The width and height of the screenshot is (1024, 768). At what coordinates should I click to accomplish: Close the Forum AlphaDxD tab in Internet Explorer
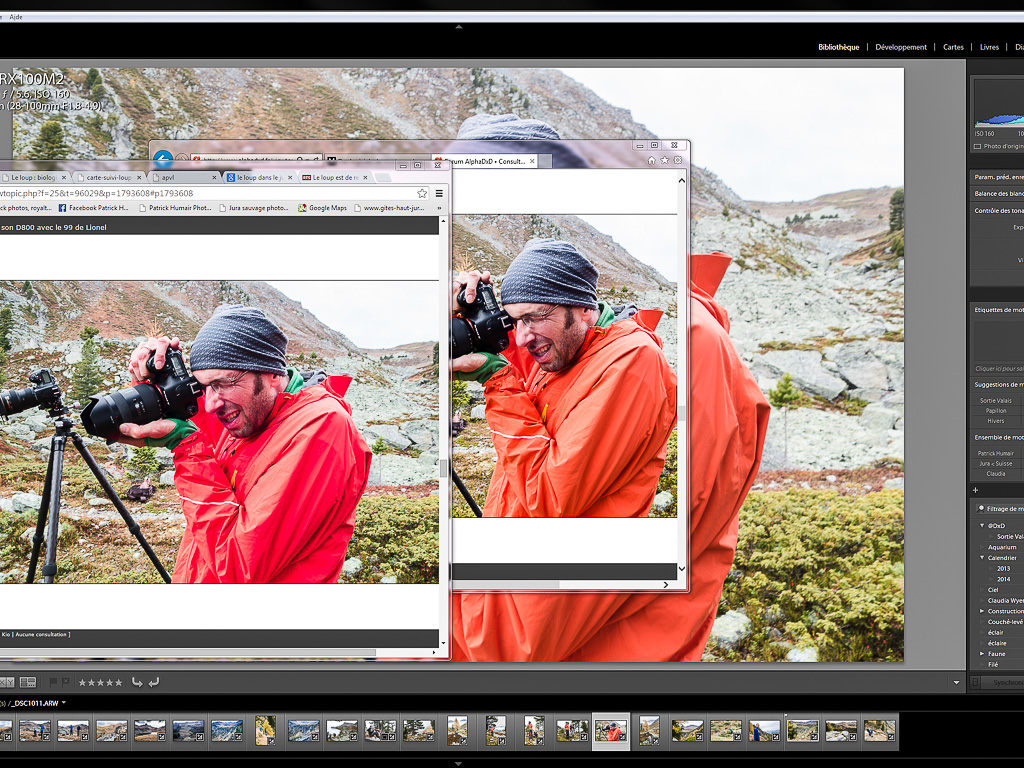coord(532,161)
